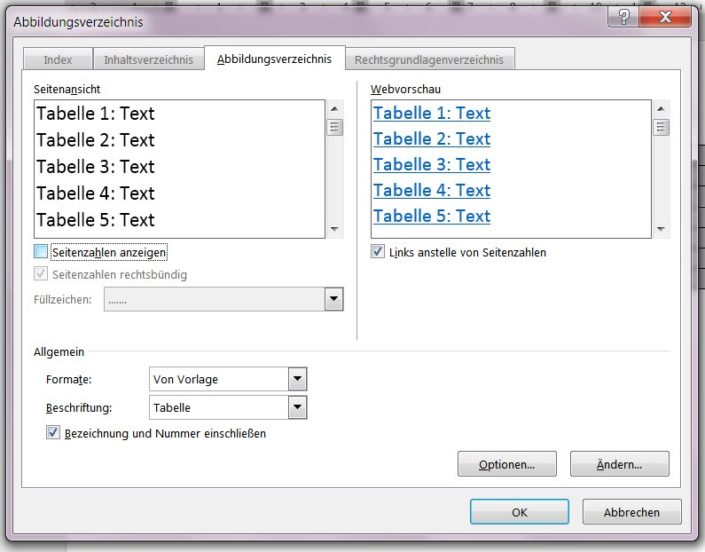Uncheck Links anstelle von Seitenzahlen
The width and height of the screenshot is (705, 552).
[x=378, y=251]
